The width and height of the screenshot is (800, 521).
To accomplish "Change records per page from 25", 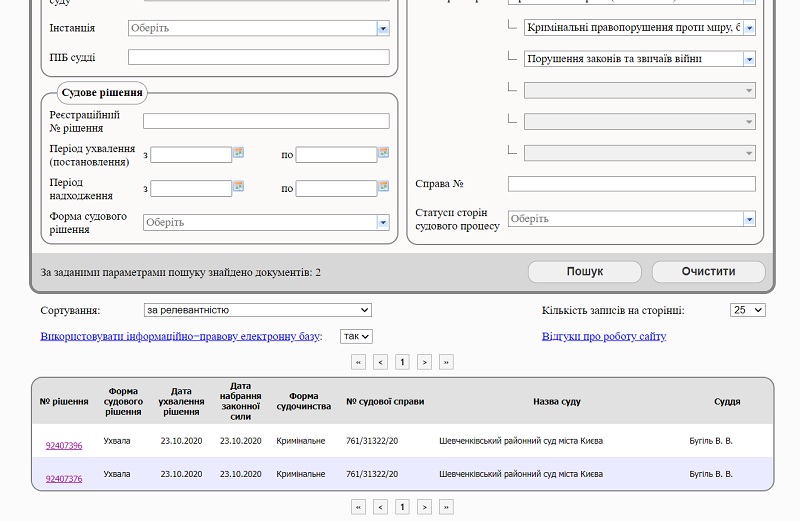I will click(747, 311).
